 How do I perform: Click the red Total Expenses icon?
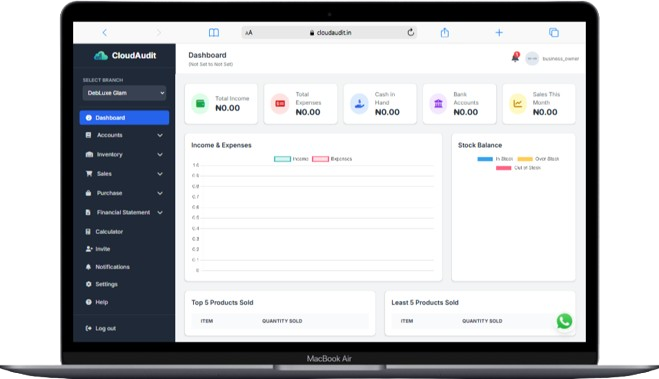click(279, 103)
